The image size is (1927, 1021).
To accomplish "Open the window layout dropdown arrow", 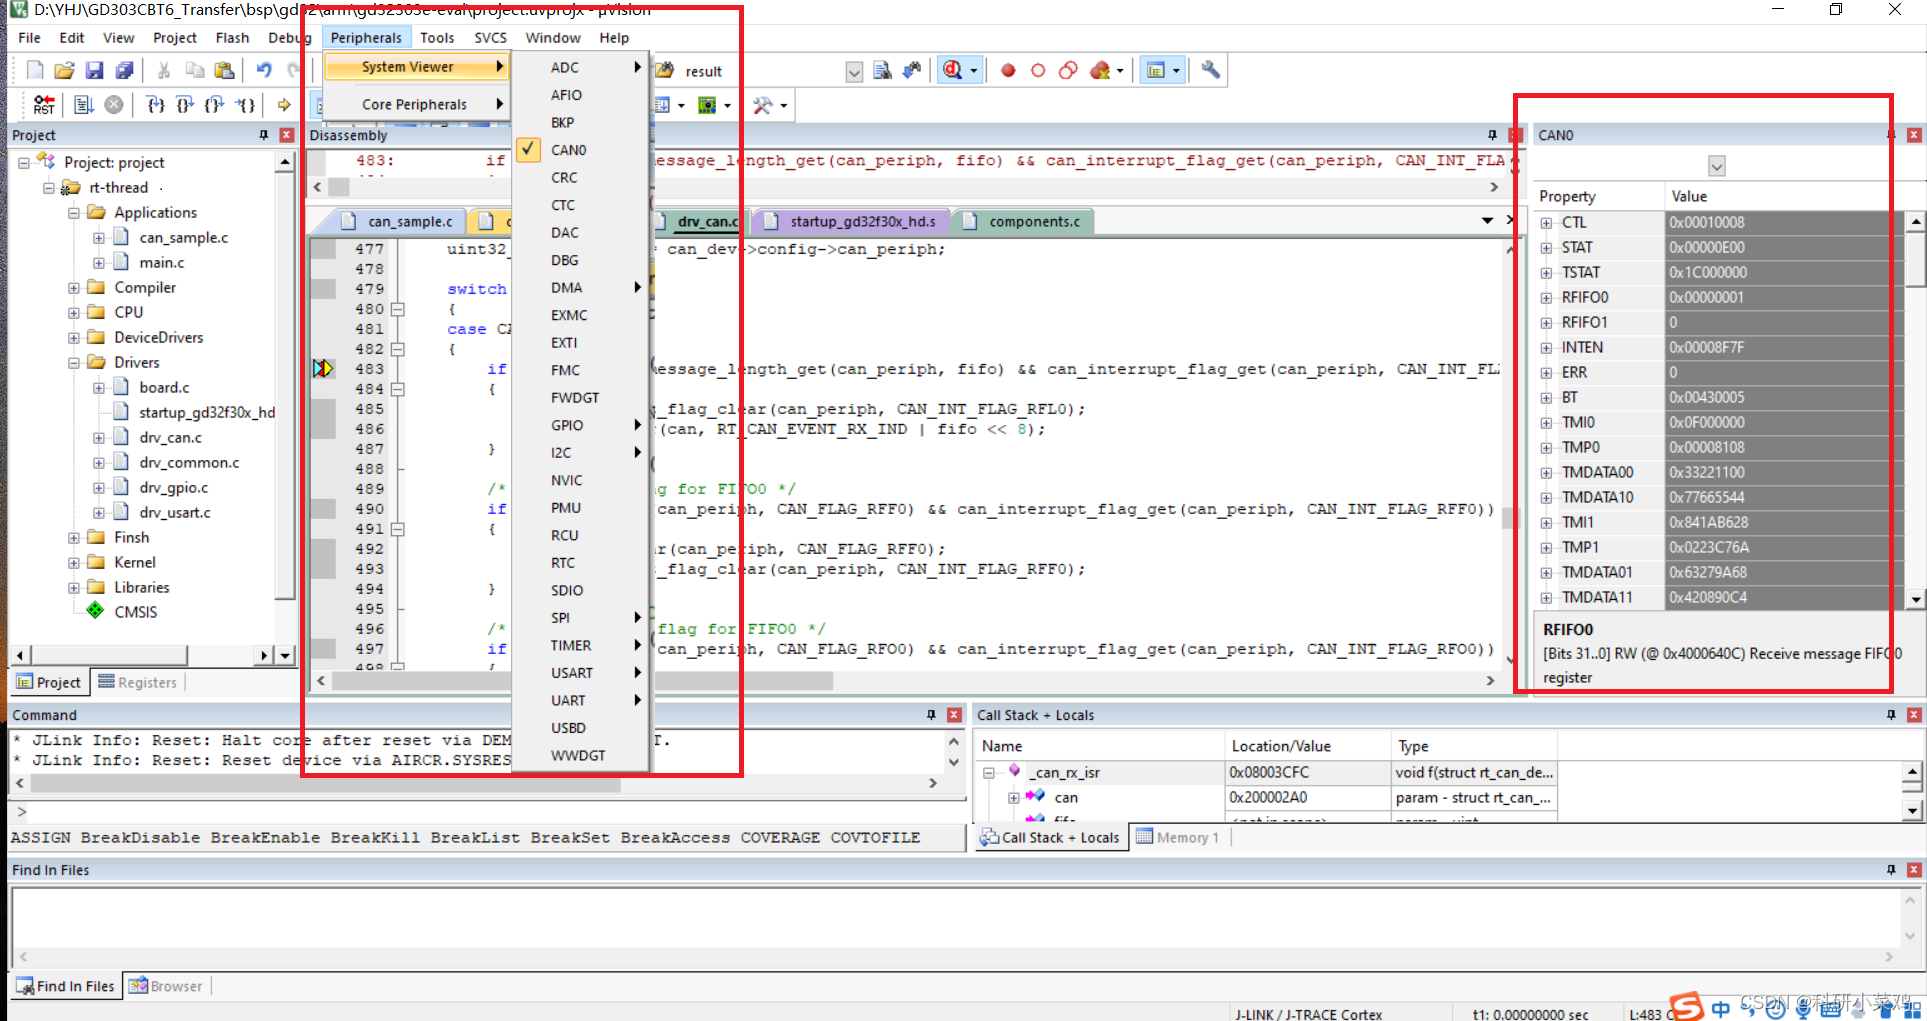I will click(x=1176, y=70).
